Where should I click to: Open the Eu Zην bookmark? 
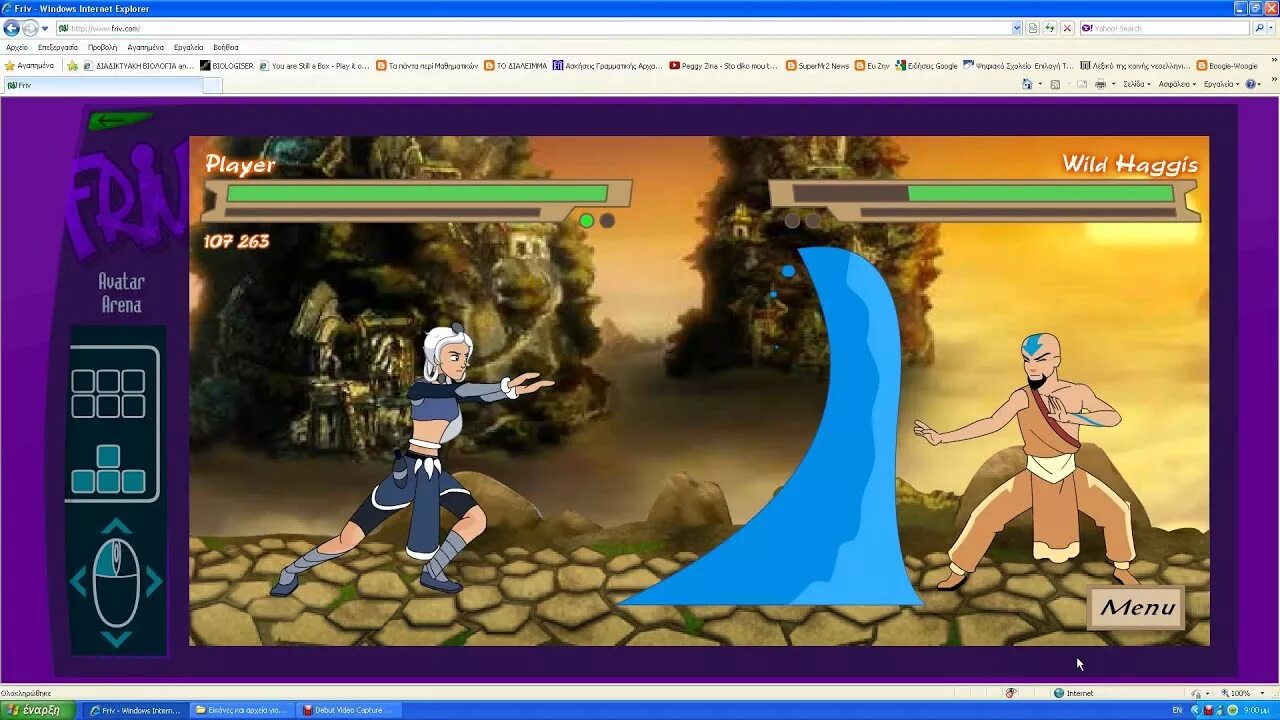[872, 66]
